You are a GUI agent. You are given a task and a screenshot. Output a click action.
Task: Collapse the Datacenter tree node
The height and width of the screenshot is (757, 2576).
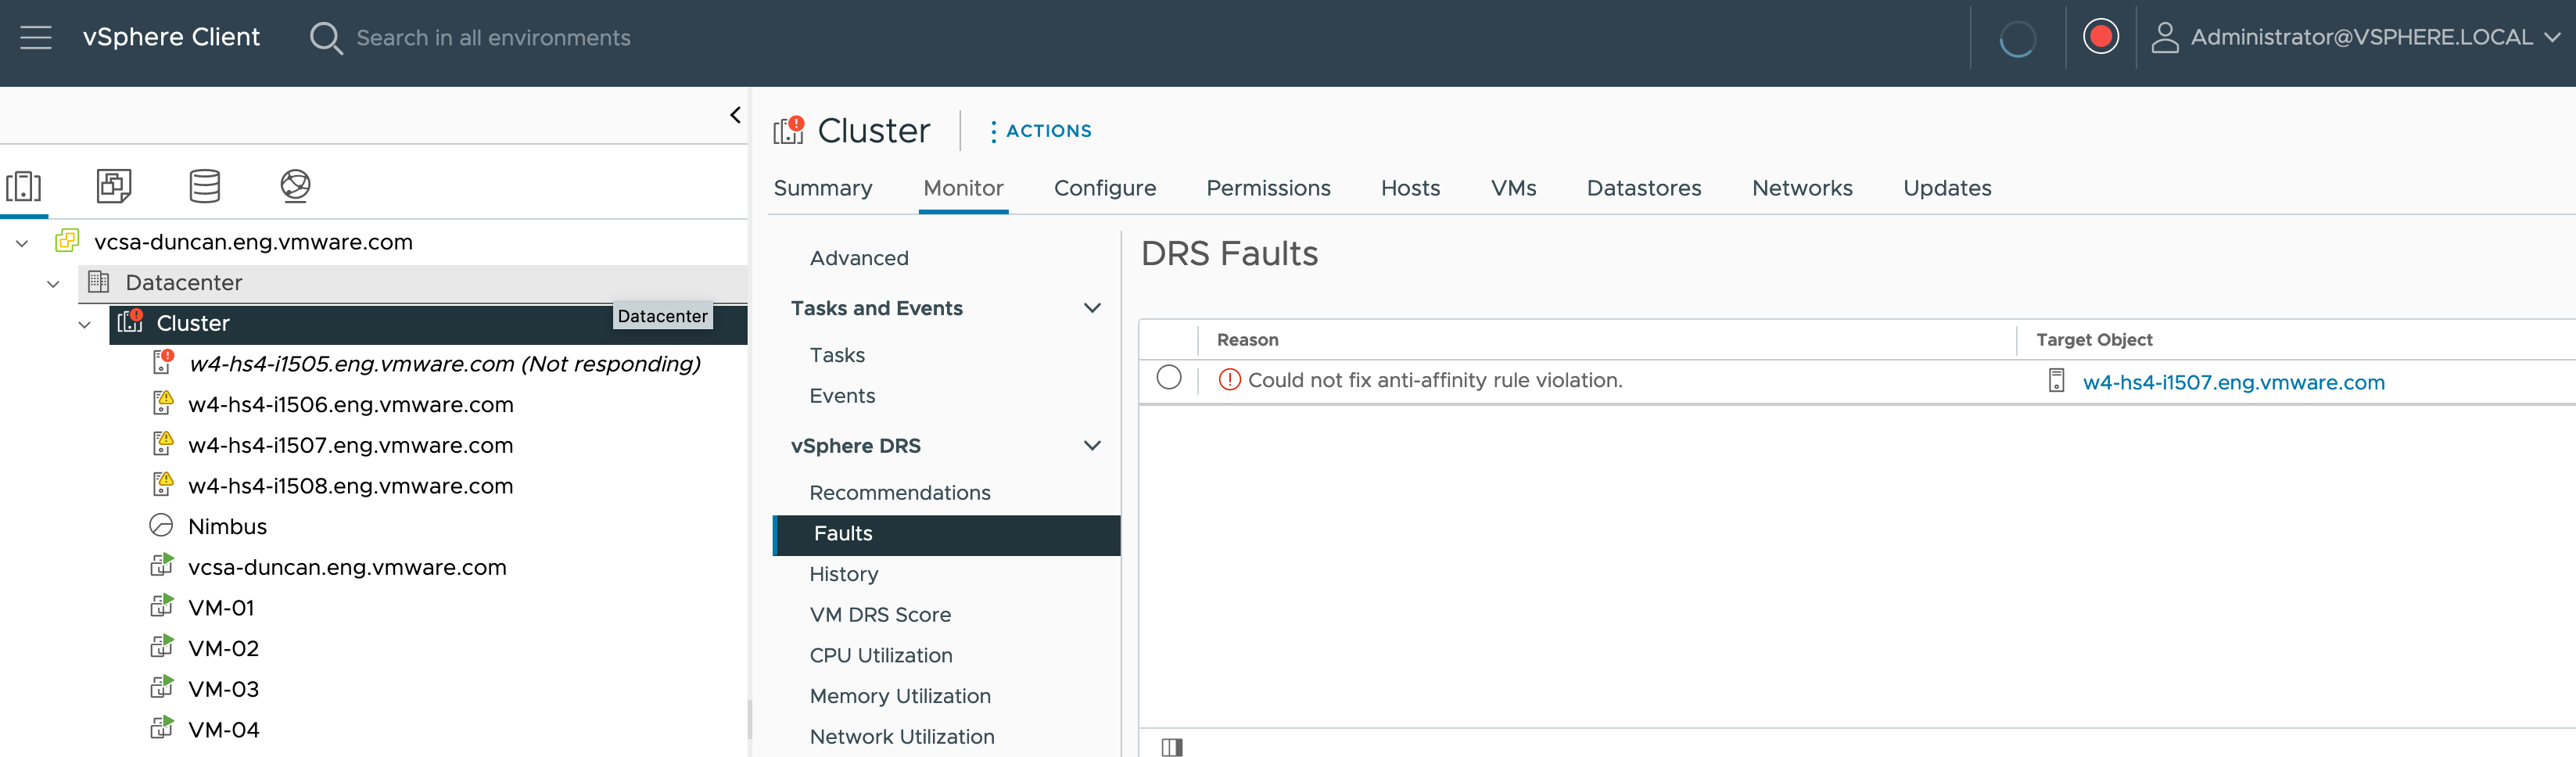[53, 284]
